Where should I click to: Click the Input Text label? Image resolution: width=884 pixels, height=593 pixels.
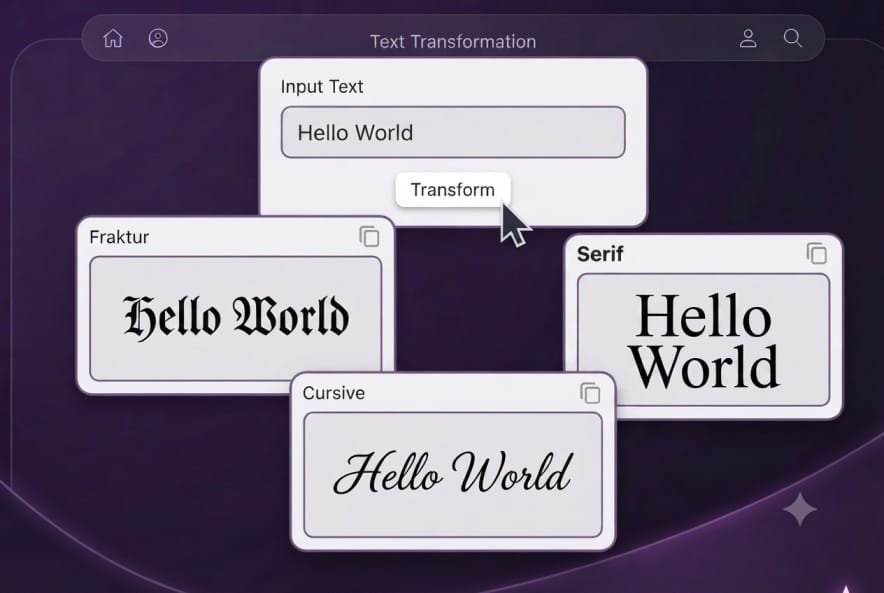pyautogui.click(x=322, y=87)
